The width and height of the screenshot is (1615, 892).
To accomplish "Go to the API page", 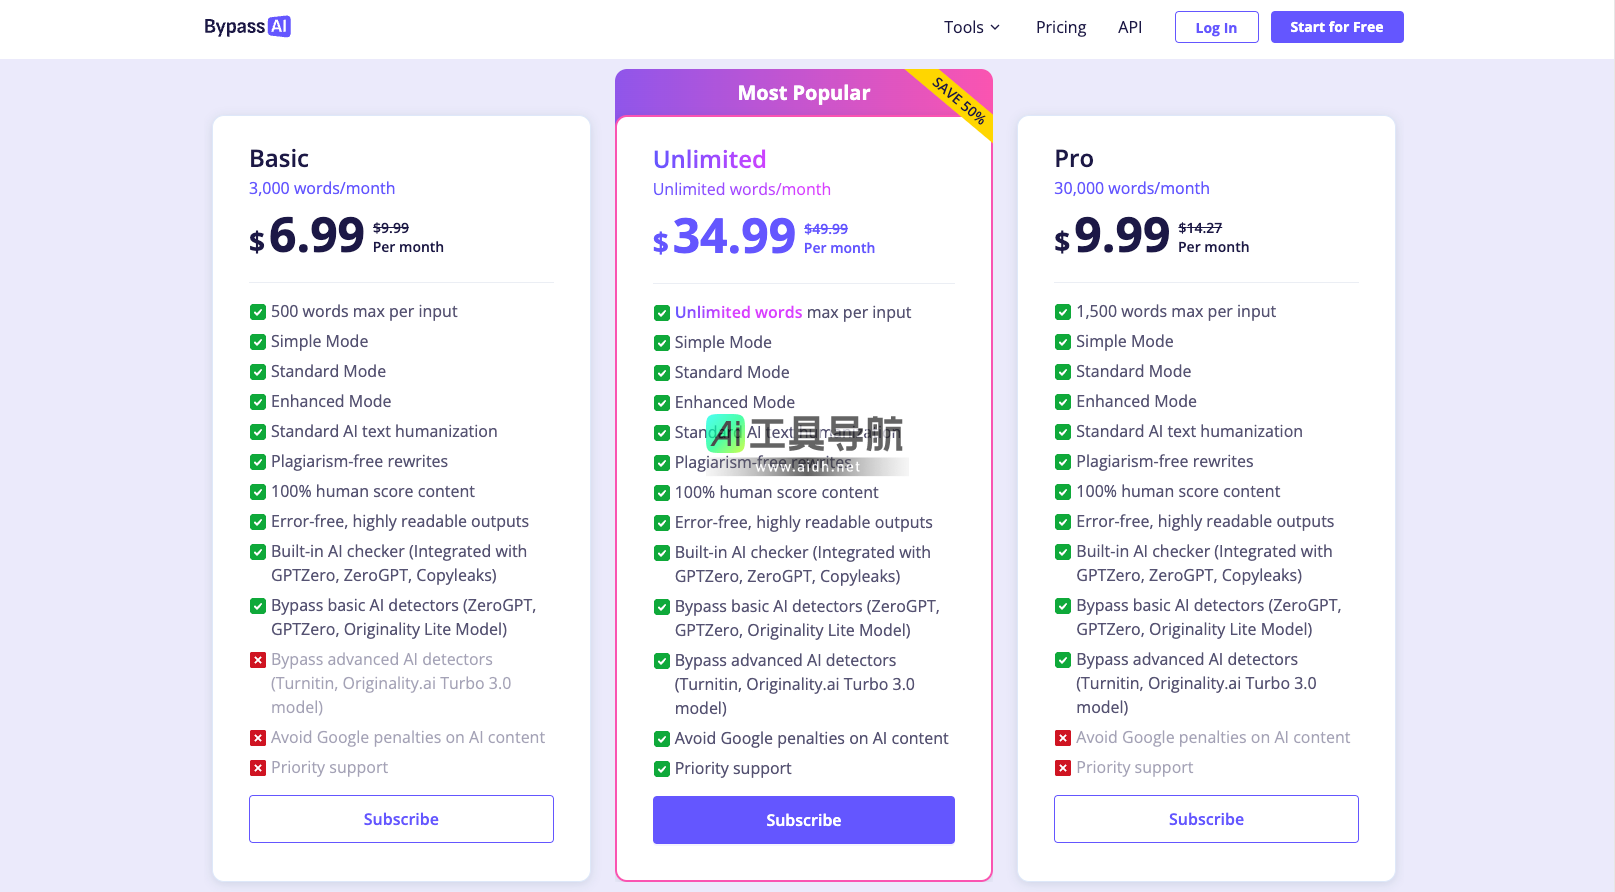I will point(1130,27).
